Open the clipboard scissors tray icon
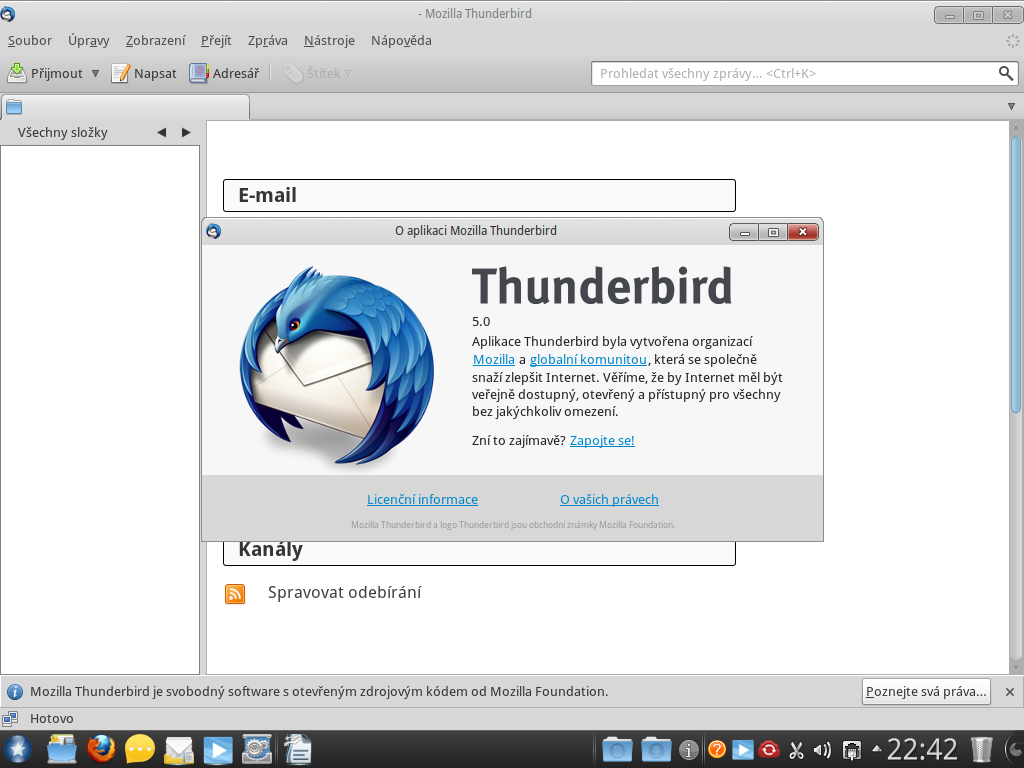The width and height of the screenshot is (1024, 768). coord(796,750)
